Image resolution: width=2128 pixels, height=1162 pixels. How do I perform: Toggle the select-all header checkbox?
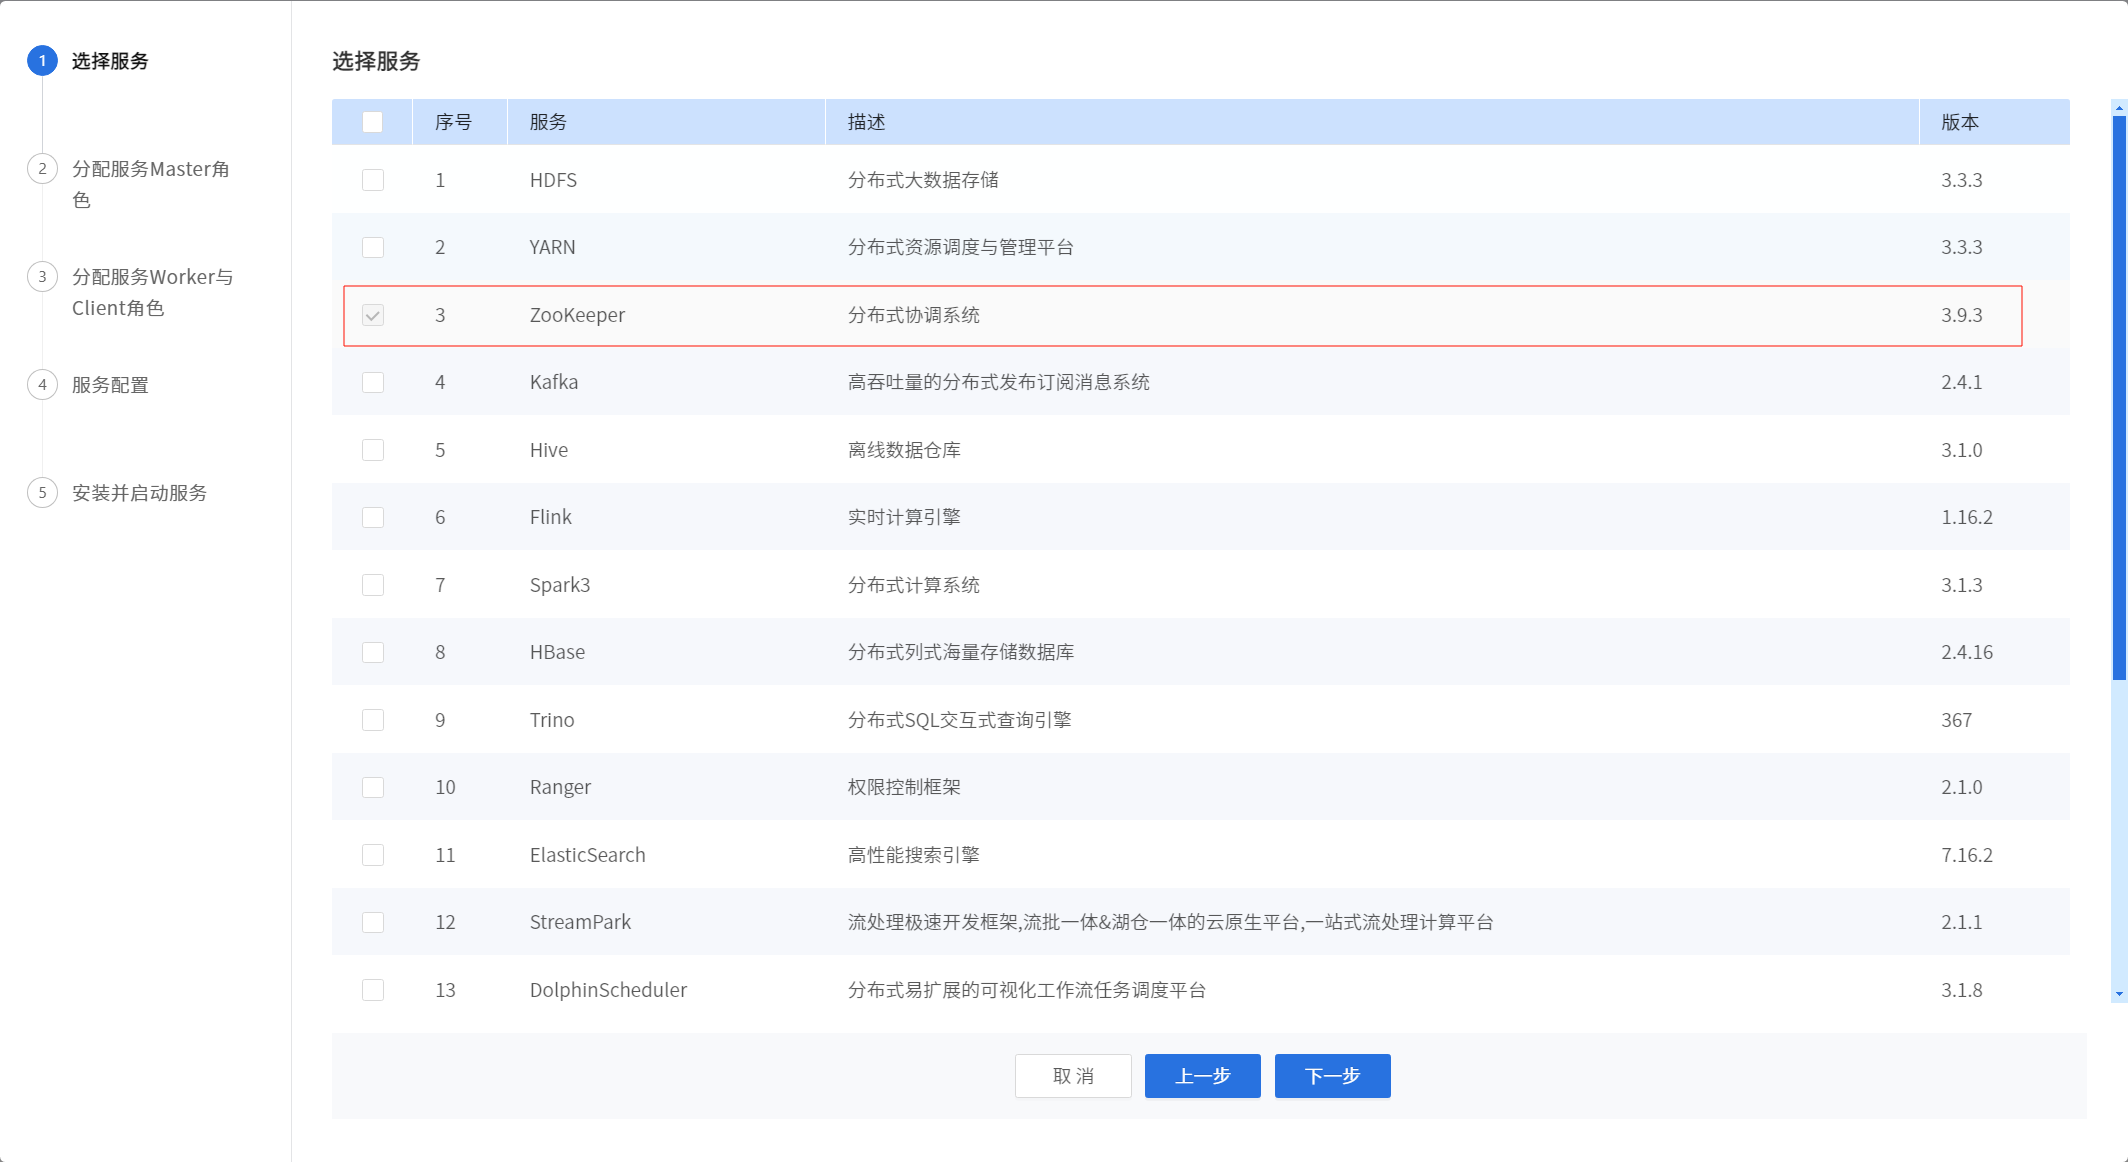pos(373,122)
